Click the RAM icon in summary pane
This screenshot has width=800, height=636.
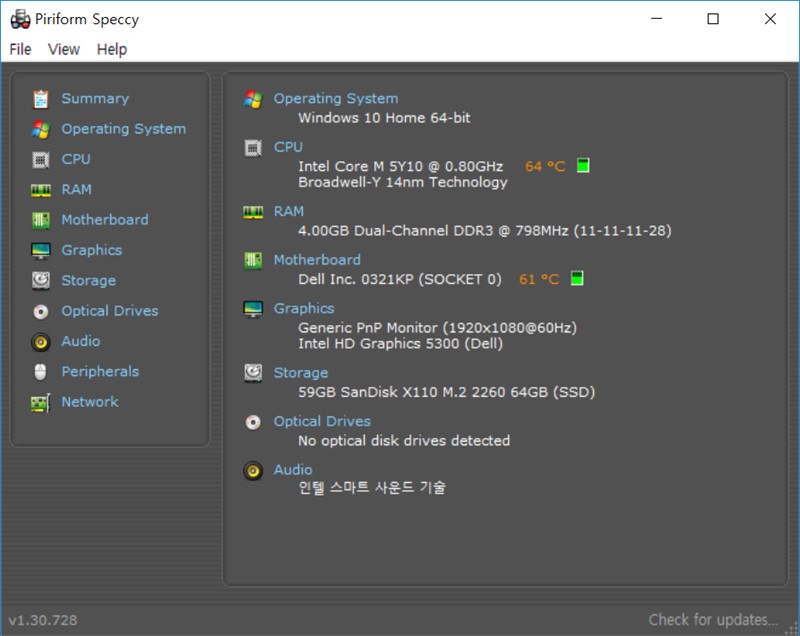(253, 212)
